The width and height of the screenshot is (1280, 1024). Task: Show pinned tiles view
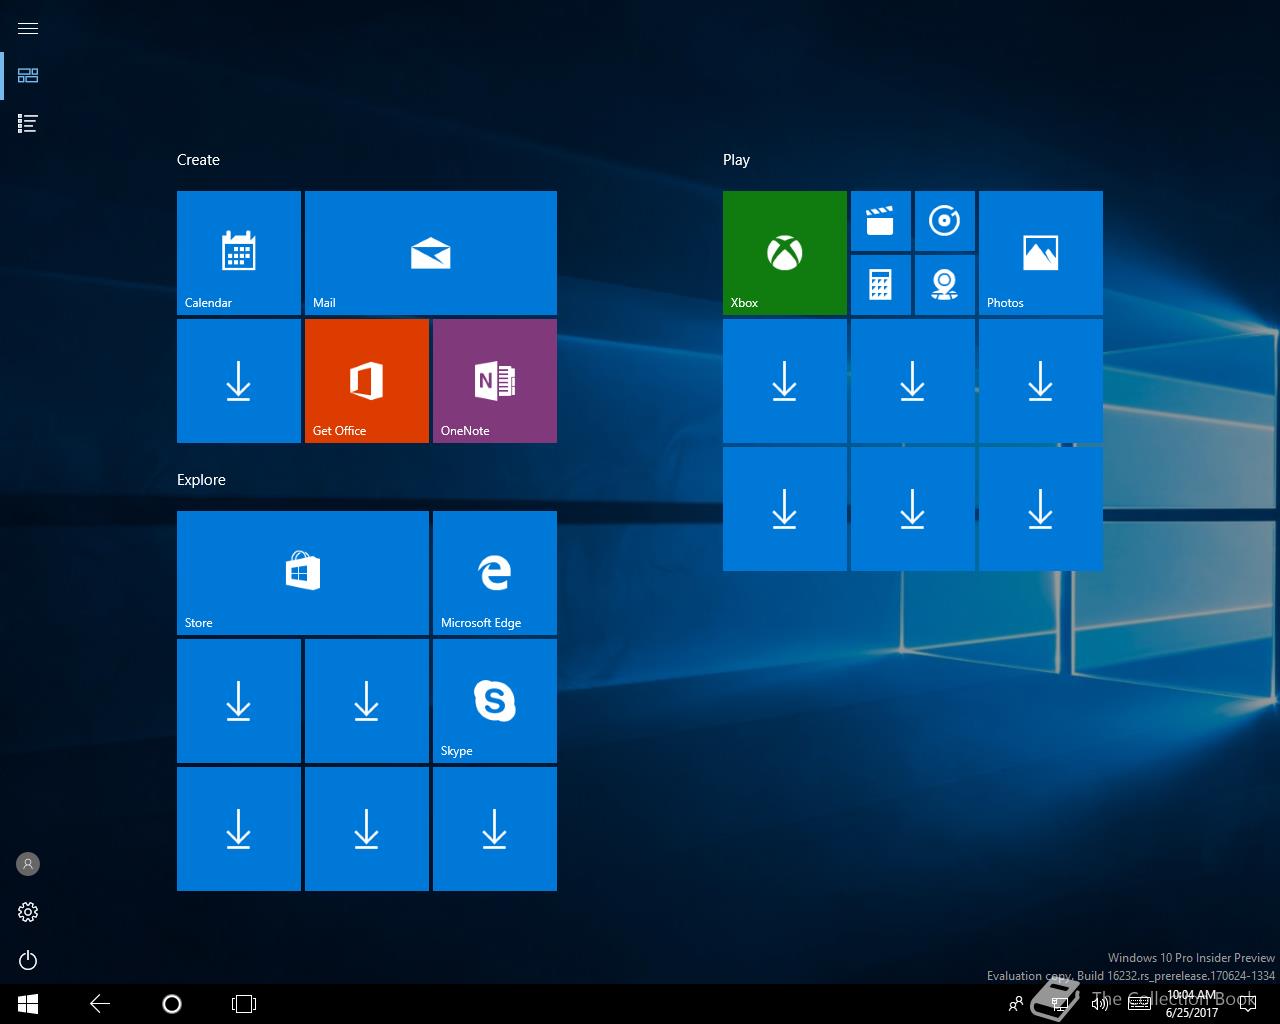28,76
